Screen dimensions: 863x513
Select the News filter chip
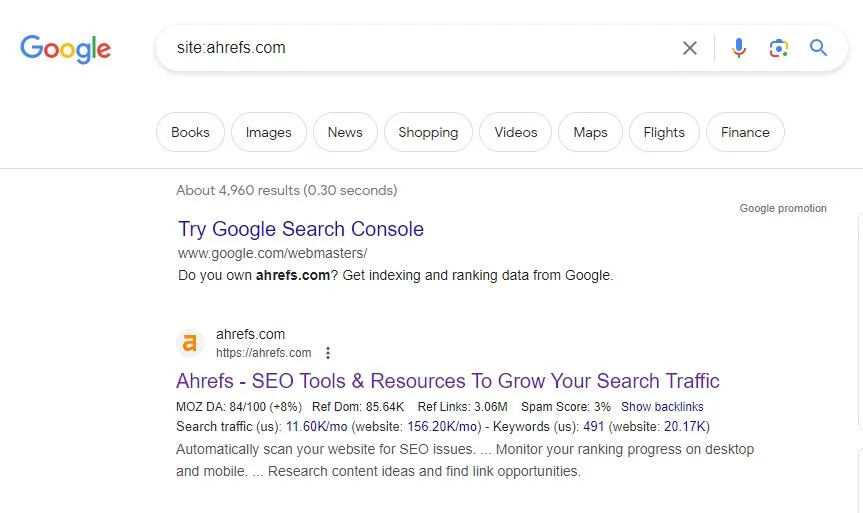tap(345, 132)
